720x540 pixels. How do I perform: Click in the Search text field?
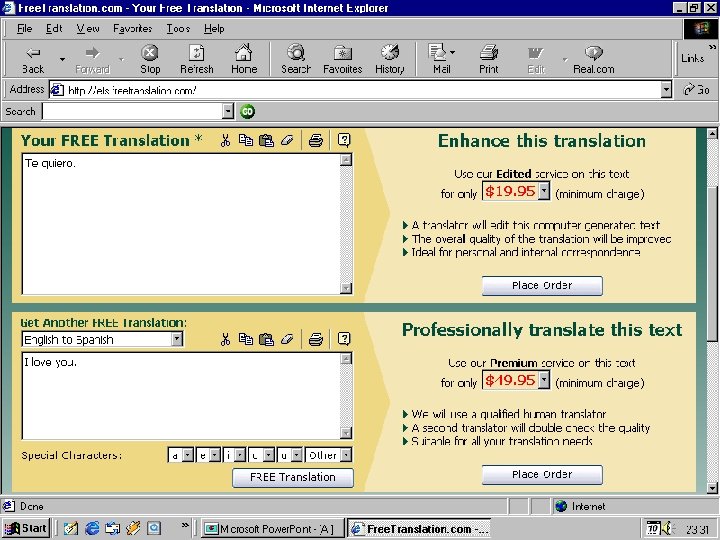click(133, 111)
